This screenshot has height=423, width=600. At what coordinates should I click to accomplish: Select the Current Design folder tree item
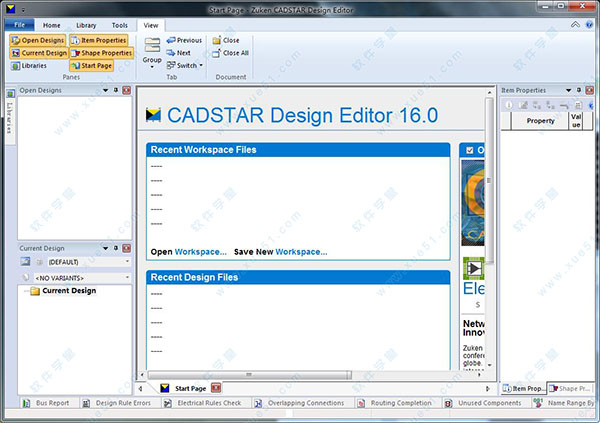pos(64,291)
